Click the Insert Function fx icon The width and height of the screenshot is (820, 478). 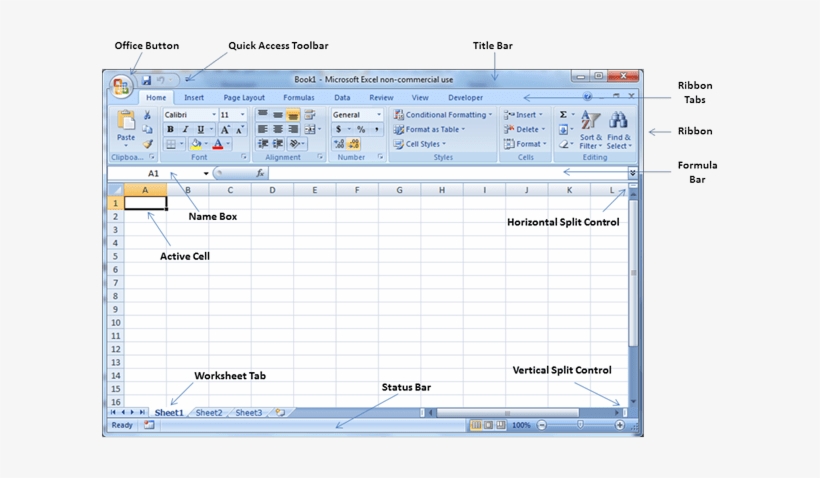tap(260, 173)
